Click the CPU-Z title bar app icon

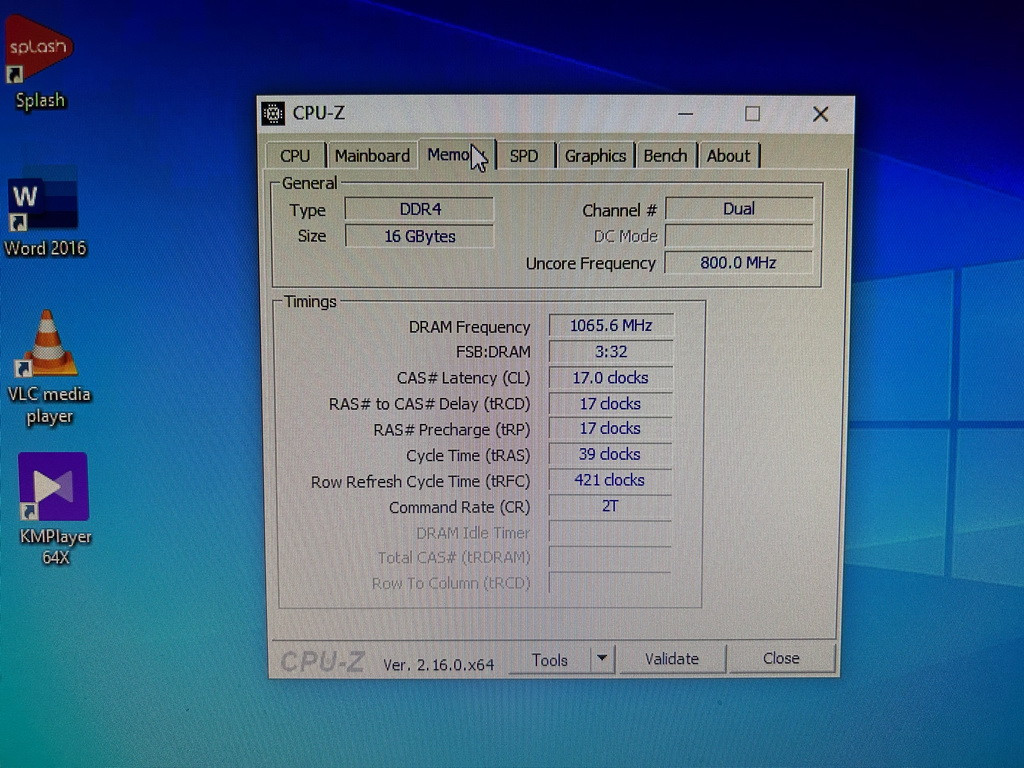point(273,114)
